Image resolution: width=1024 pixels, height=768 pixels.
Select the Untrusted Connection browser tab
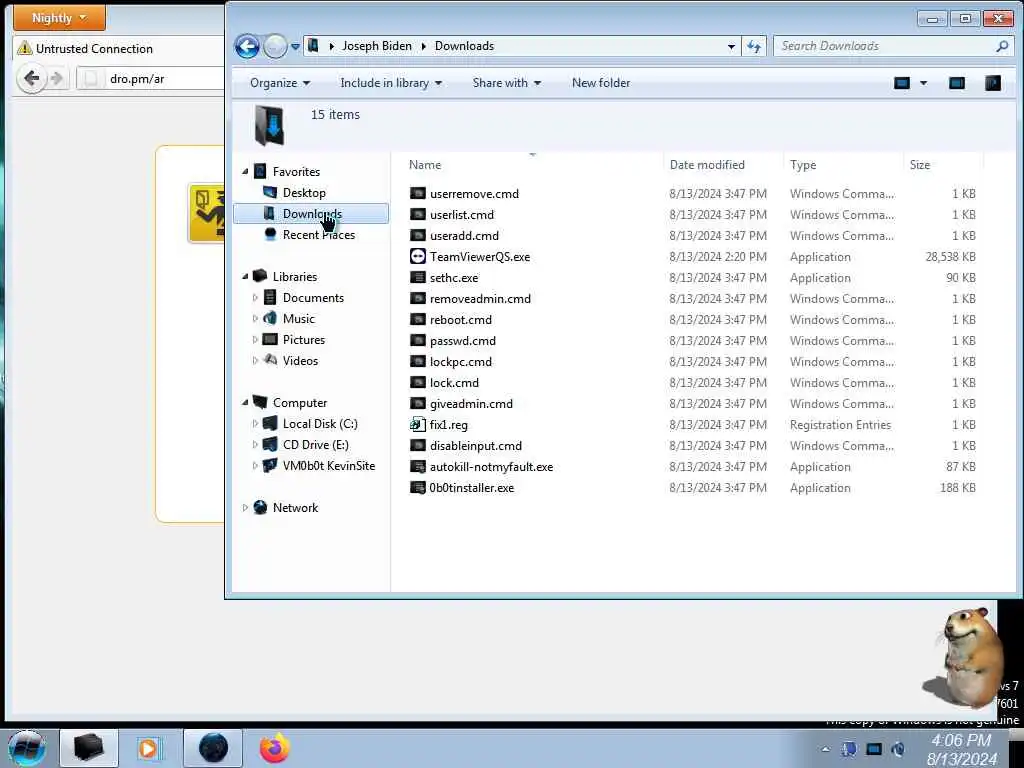click(x=118, y=48)
